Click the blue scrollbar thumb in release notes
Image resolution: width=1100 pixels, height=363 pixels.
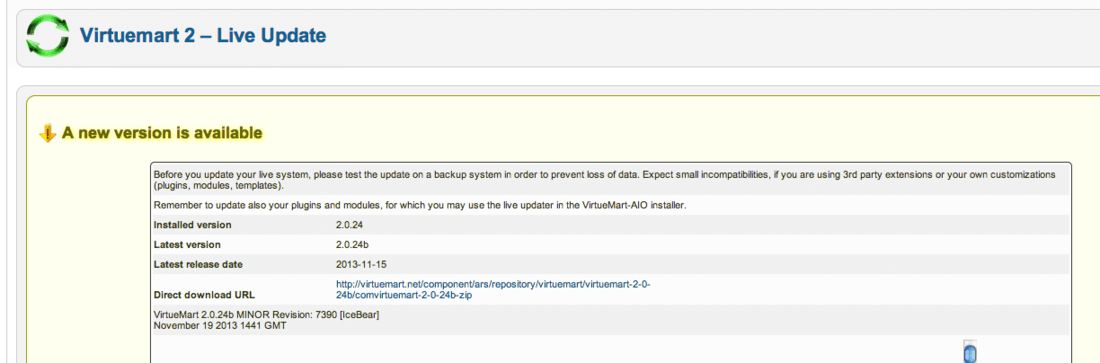tap(970, 352)
